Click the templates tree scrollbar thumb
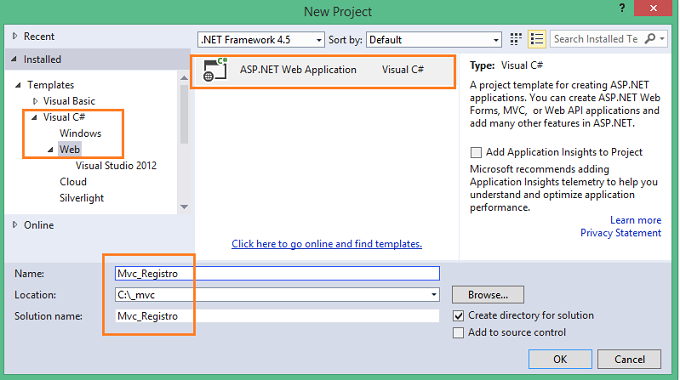Image resolution: width=680 pixels, height=380 pixels. (x=184, y=114)
